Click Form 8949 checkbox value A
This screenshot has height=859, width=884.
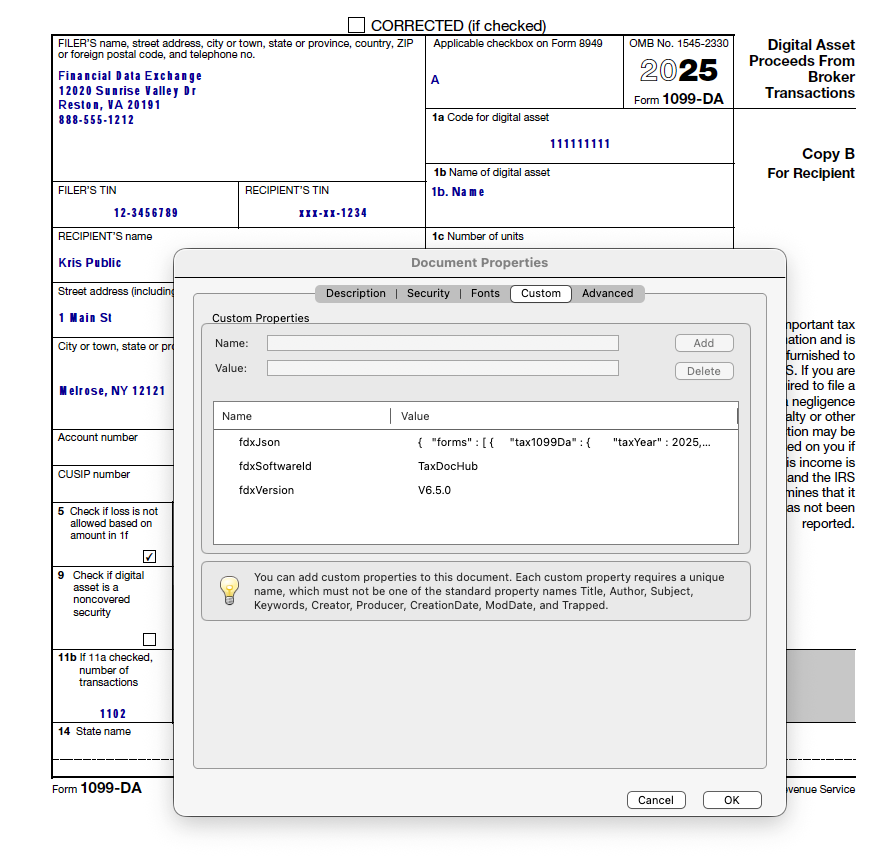(x=435, y=79)
